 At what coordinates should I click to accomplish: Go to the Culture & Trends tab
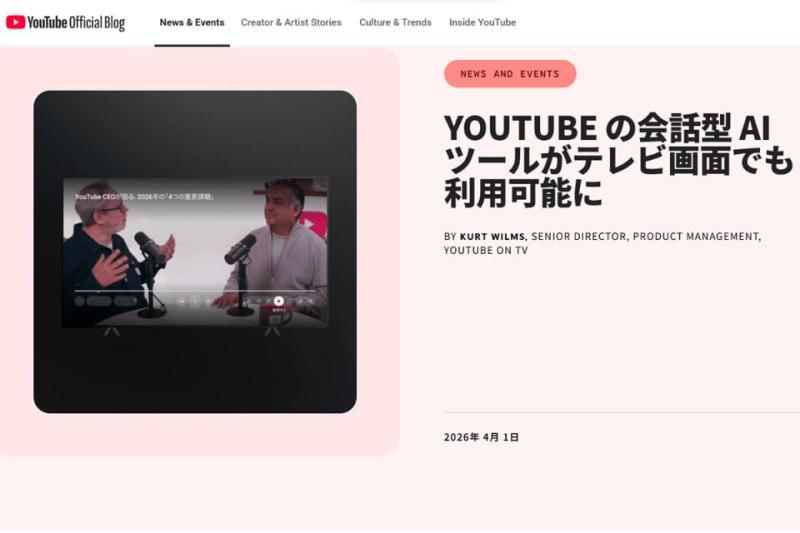395,22
